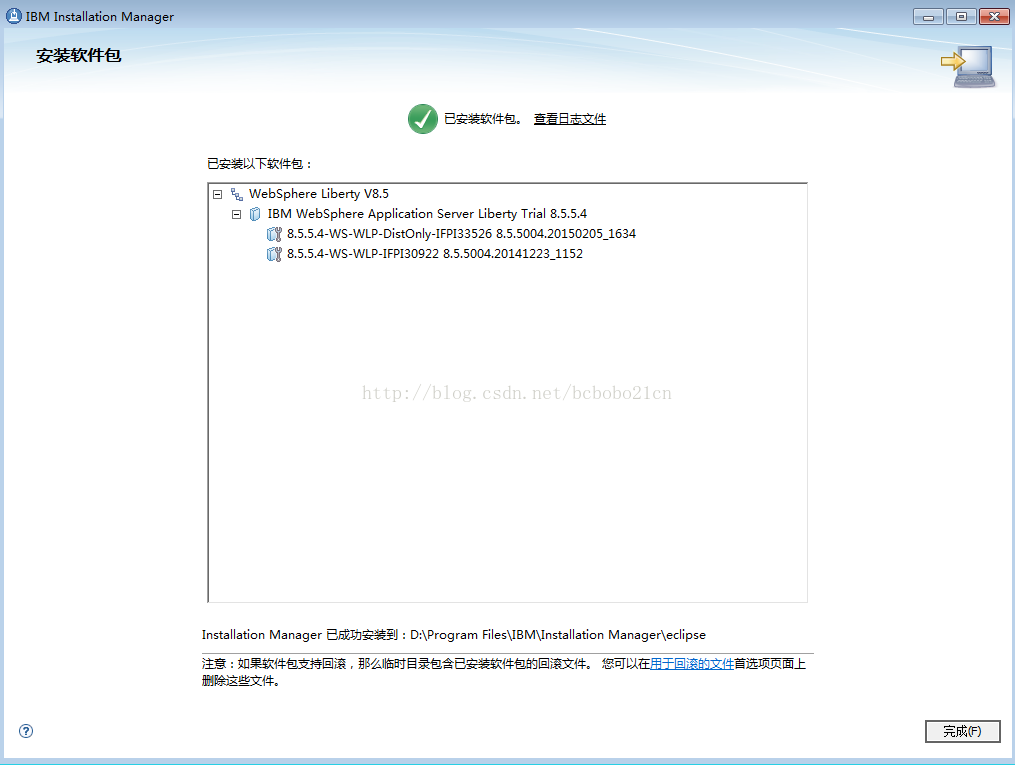The image size is (1015, 765).
Task: Click the fix icon beside IFPI30922
Action: coord(274,254)
